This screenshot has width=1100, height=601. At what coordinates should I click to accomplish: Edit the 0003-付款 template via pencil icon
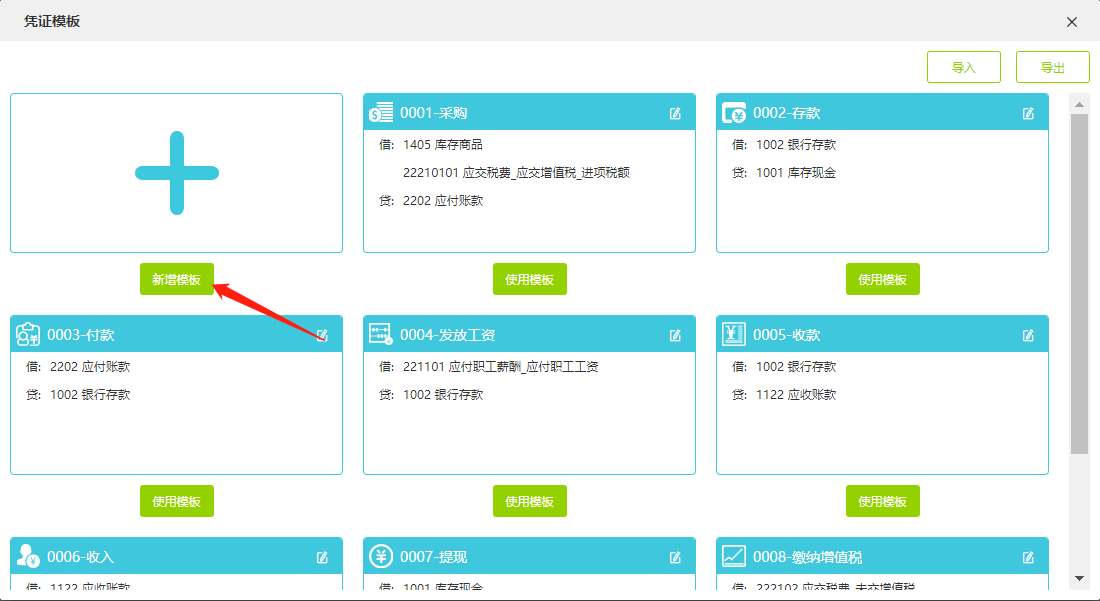(x=321, y=334)
